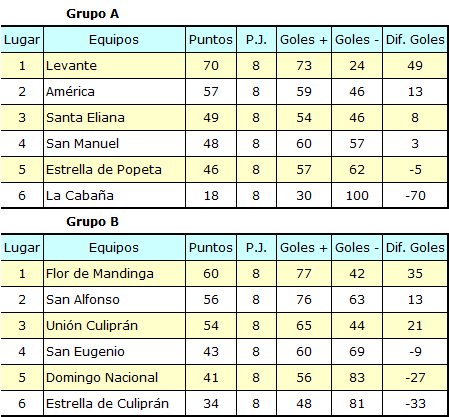The width and height of the screenshot is (449, 417).
Task: Click La Cabaña team name
Action: click(x=80, y=196)
